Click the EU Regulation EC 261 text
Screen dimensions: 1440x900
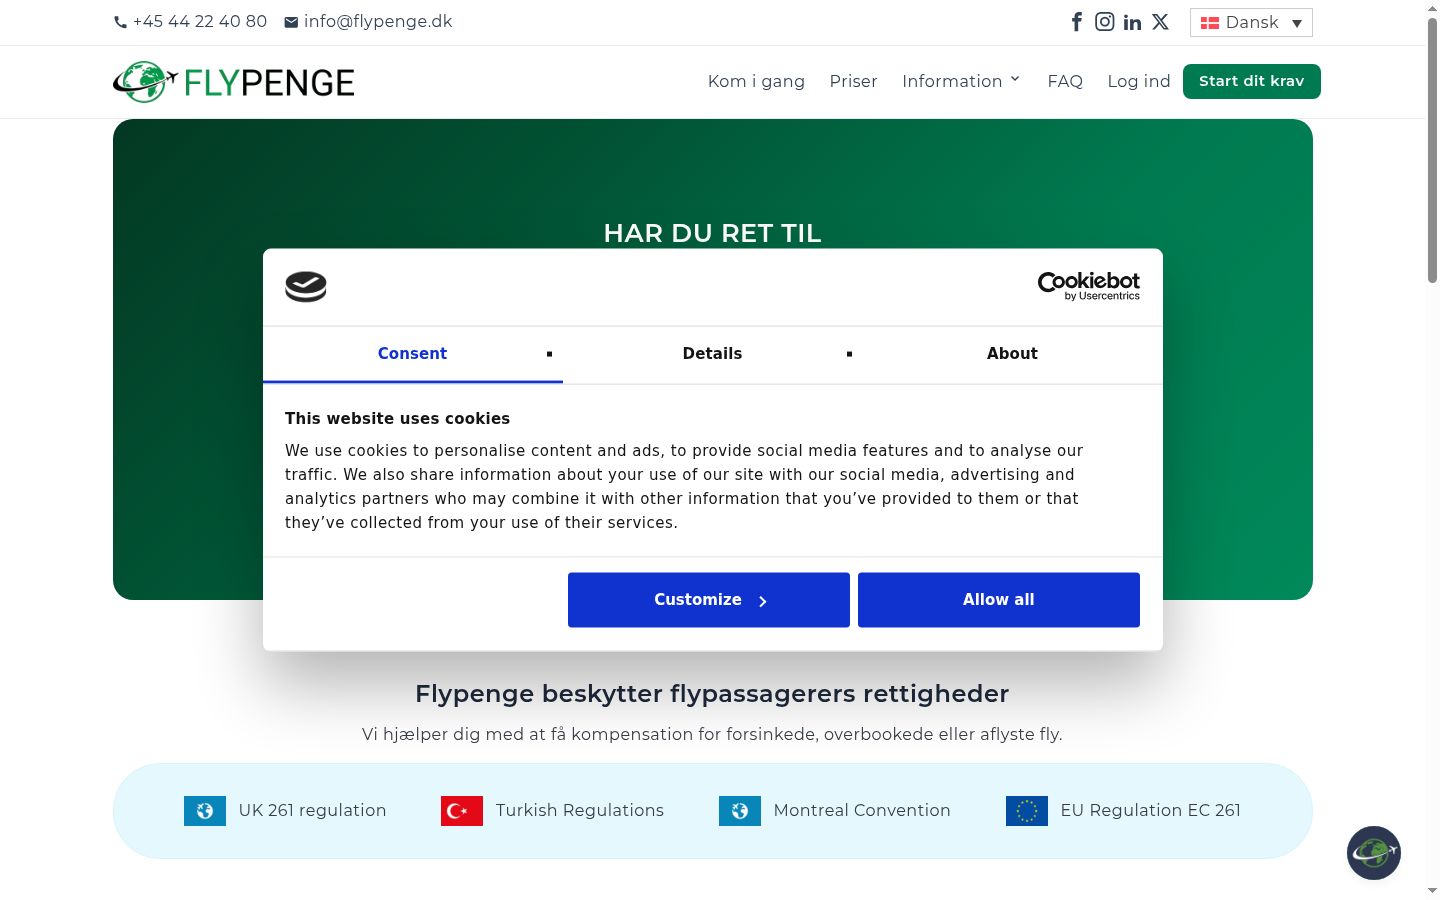pos(1150,811)
